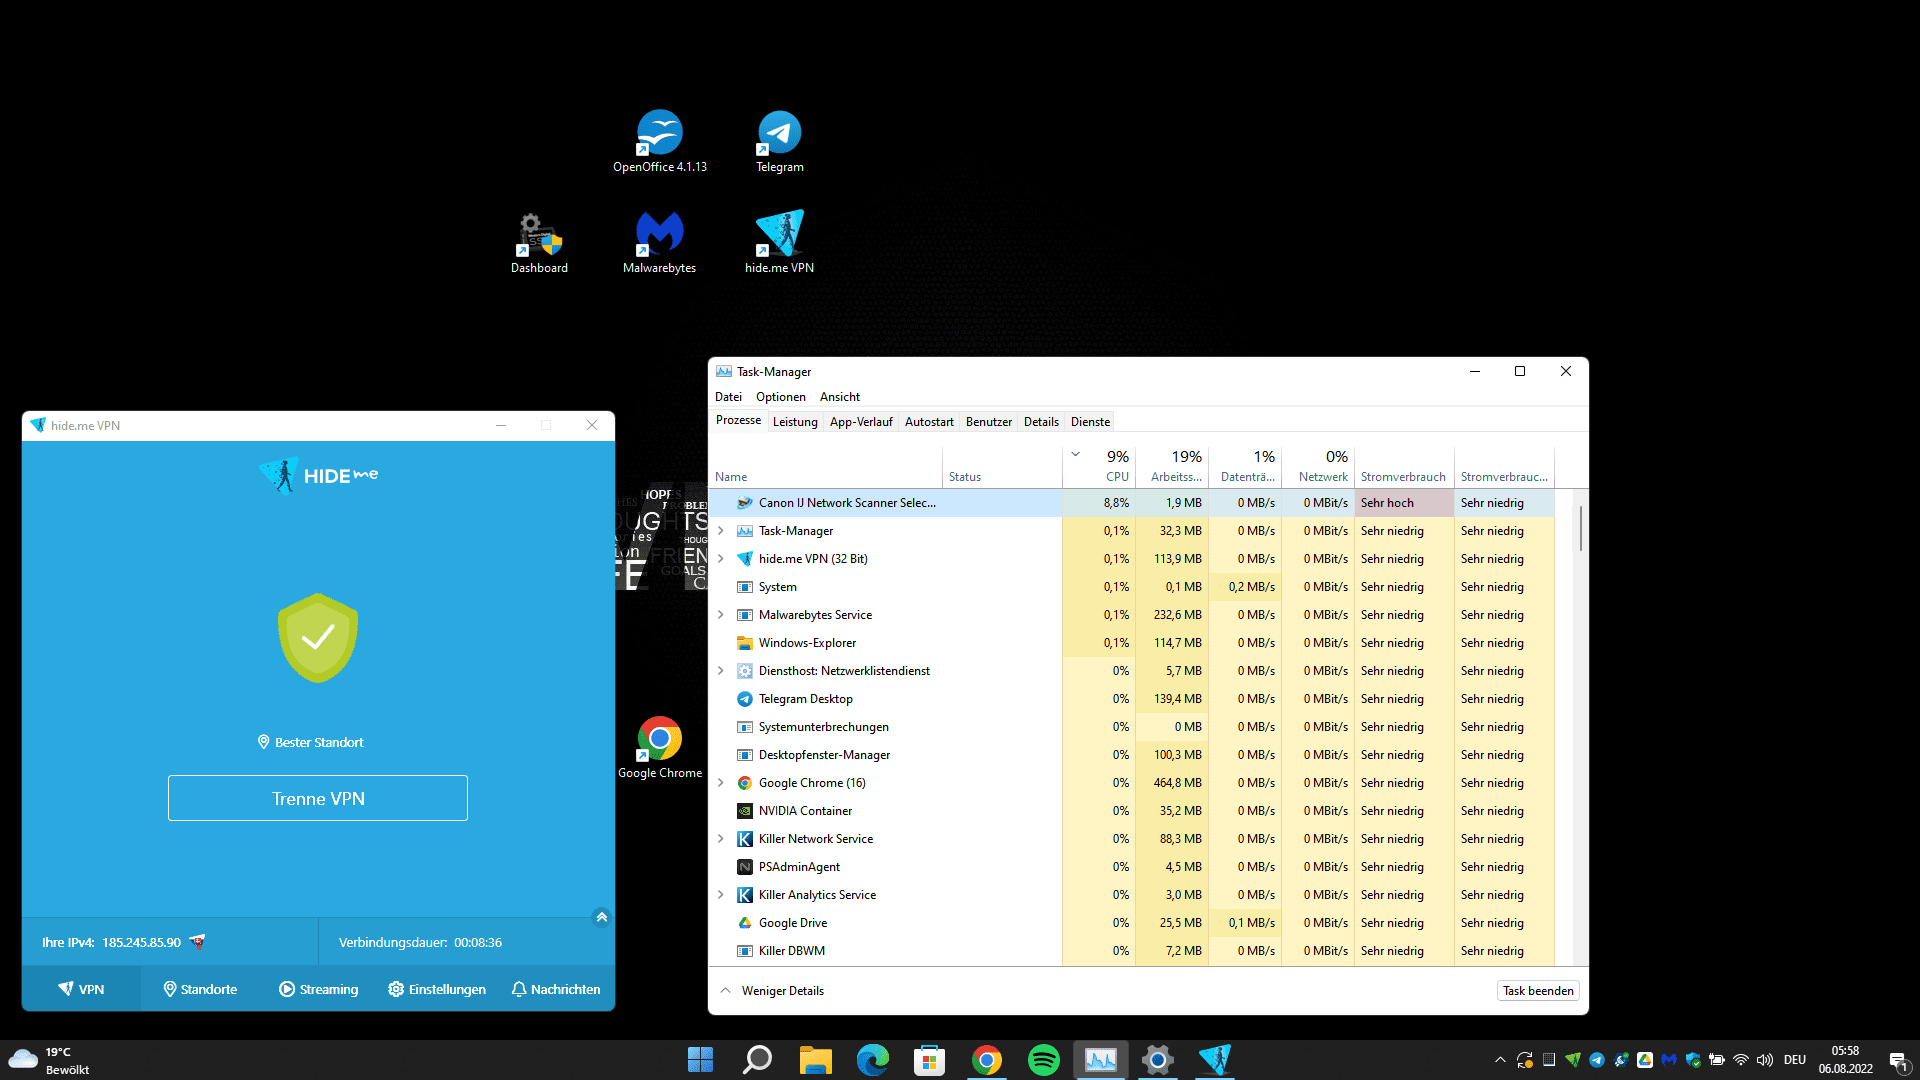This screenshot has height=1080, width=1920.
Task: Sort by the Name column header
Action: point(825,466)
